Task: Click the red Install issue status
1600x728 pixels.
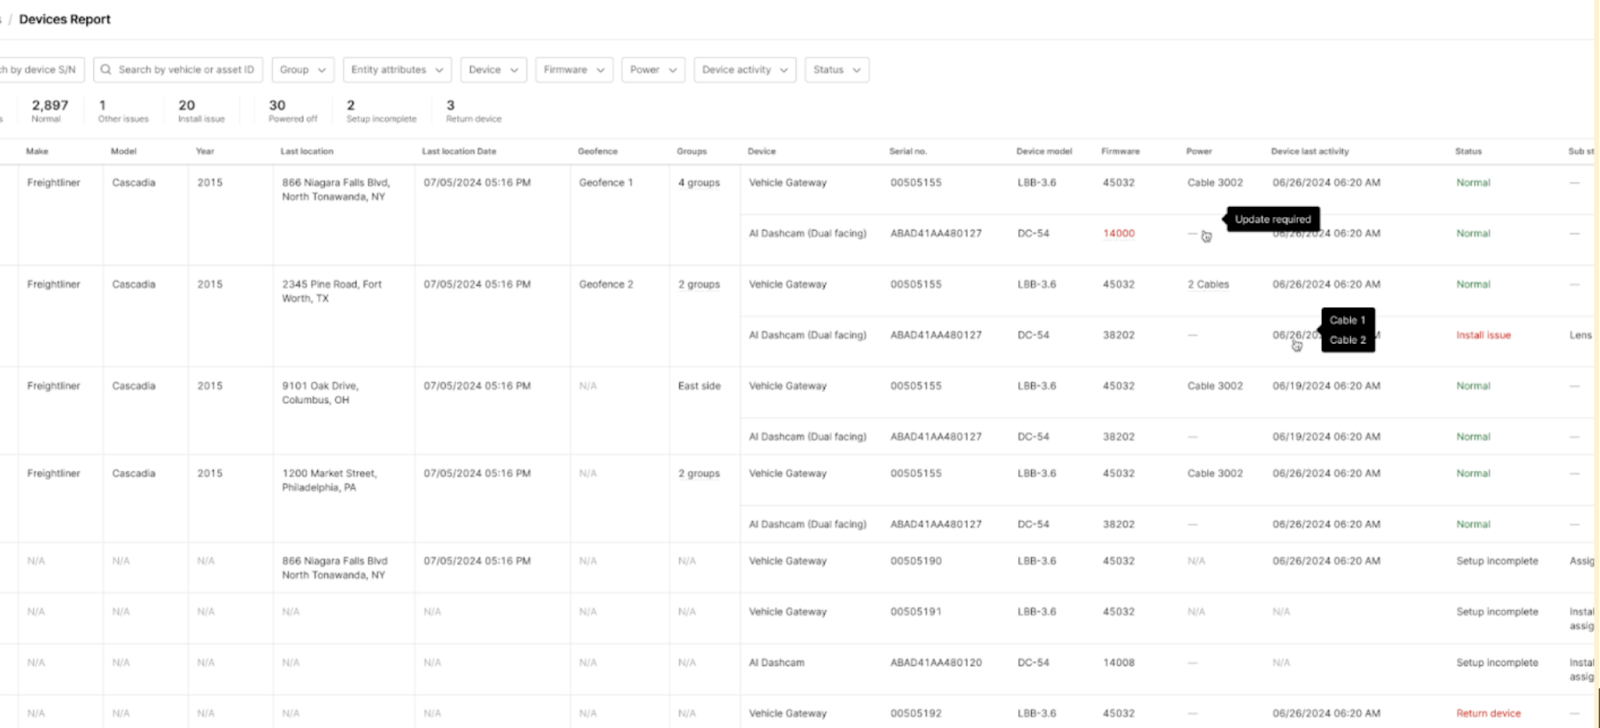Action: (1482, 335)
